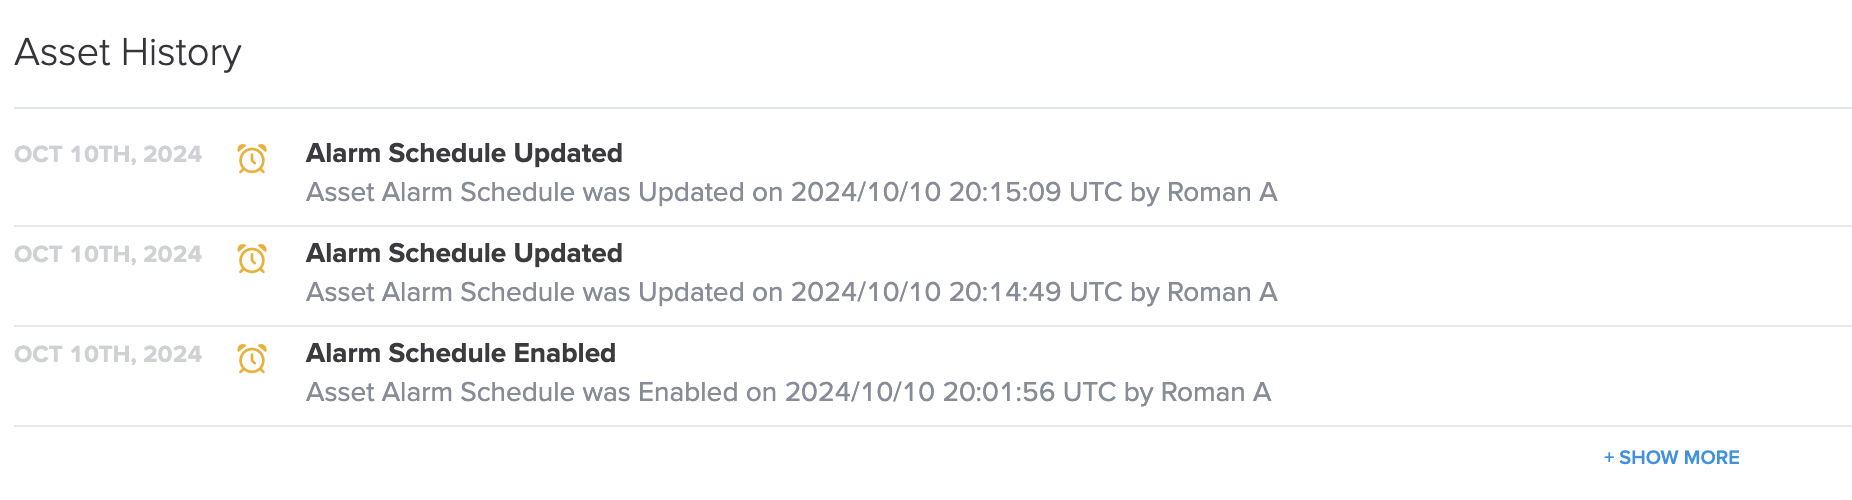Click the OCT 10TH, 2024 date of first entry
This screenshot has width=1852, height=500.
[108, 154]
